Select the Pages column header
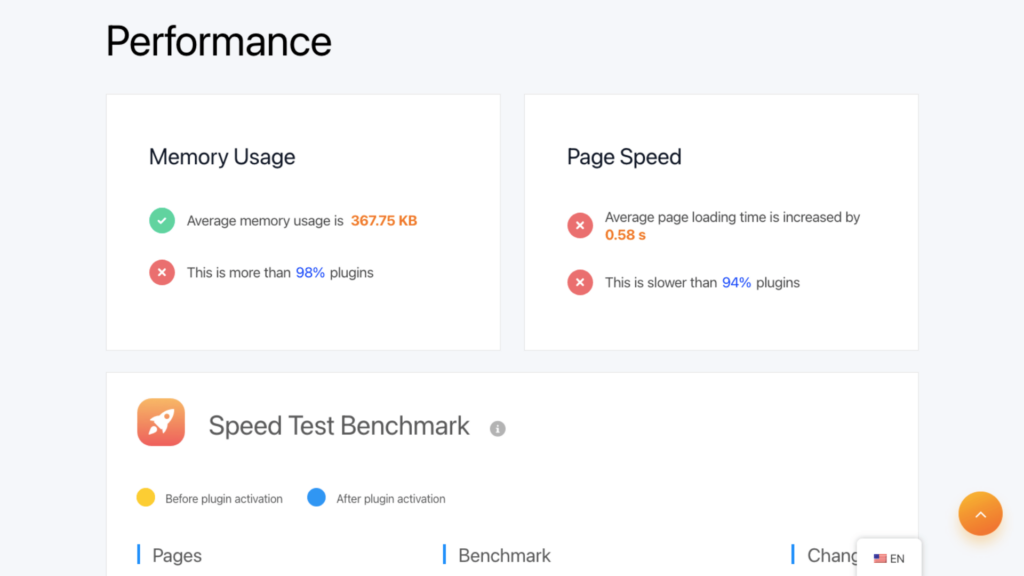Image resolution: width=1024 pixels, height=576 pixels. 177,555
